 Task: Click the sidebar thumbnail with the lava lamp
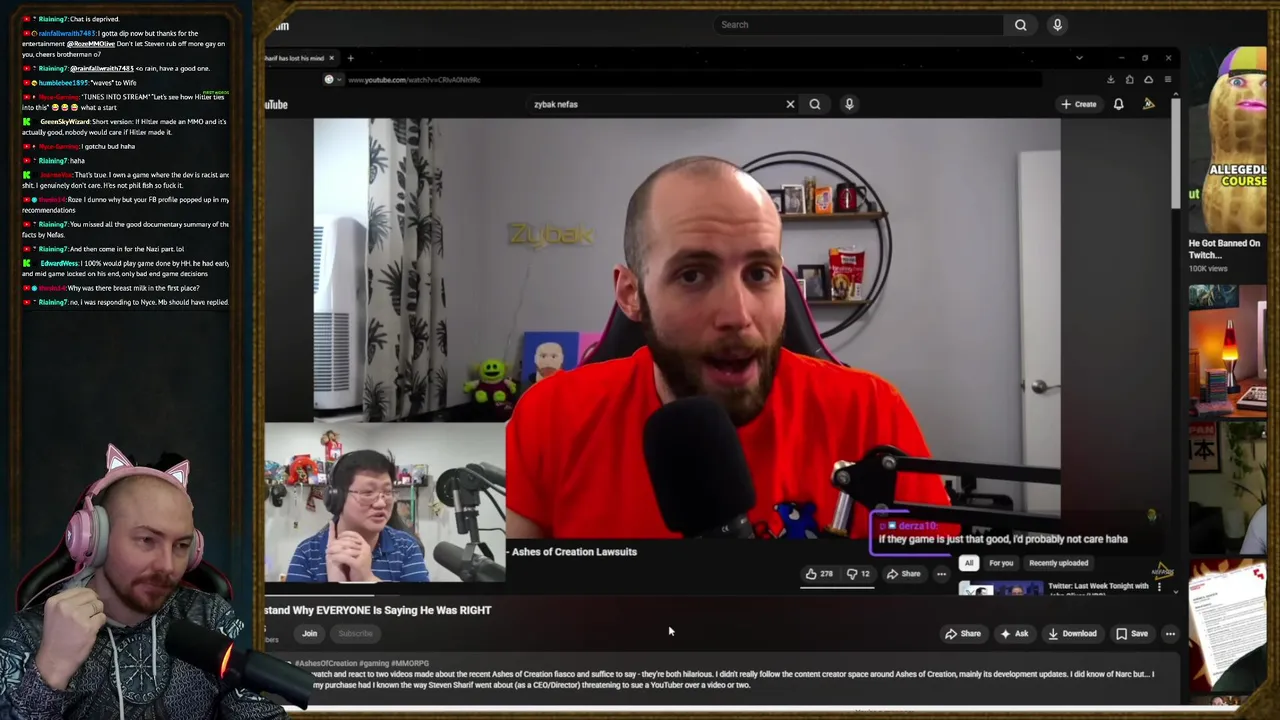(1227, 350)
